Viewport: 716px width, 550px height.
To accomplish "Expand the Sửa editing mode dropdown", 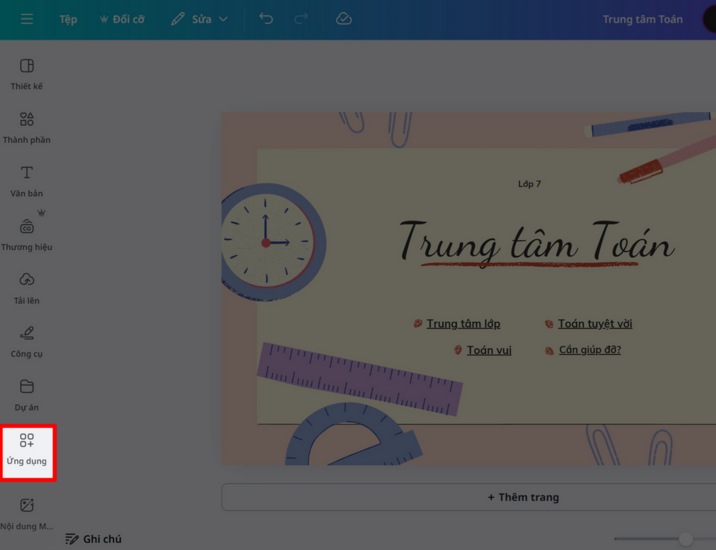I will (x=200, y=19).
